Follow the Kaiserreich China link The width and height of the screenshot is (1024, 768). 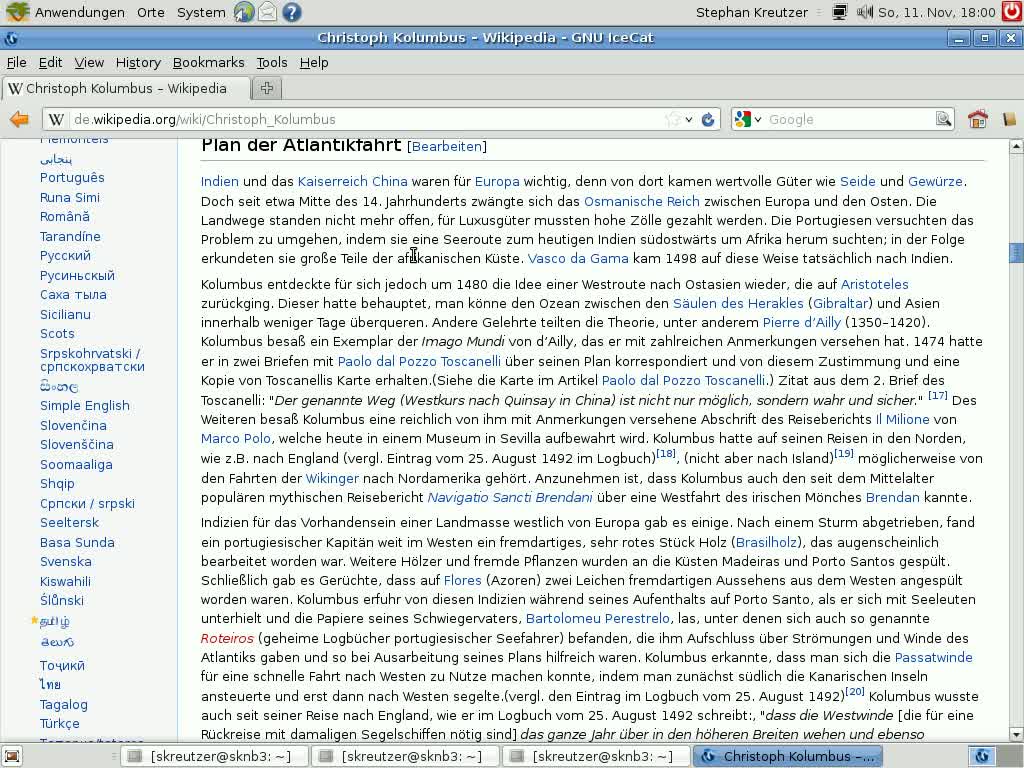(353, 182)
